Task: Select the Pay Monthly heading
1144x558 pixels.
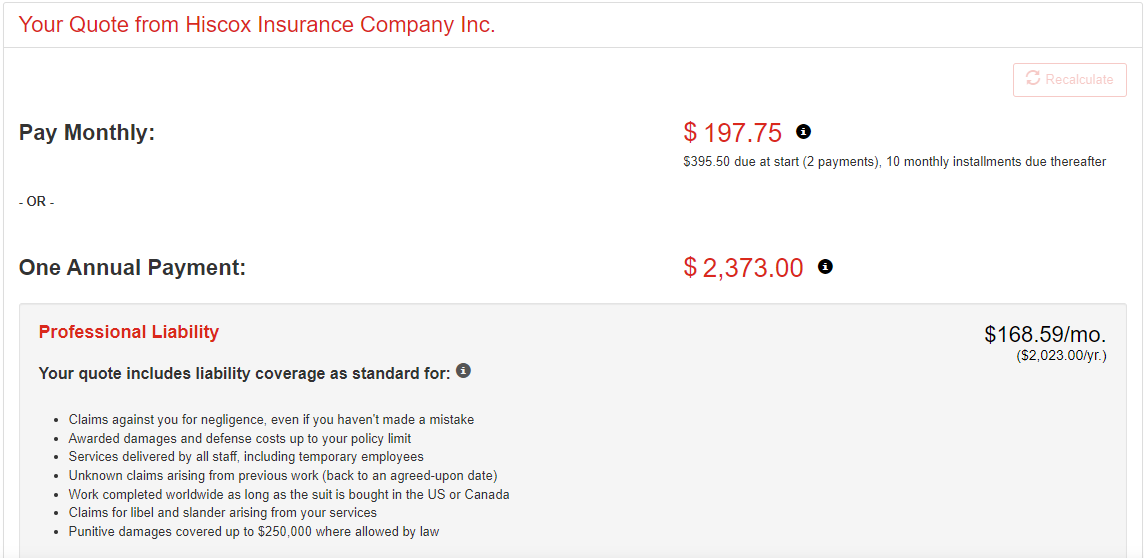Action: pos(87,132)
